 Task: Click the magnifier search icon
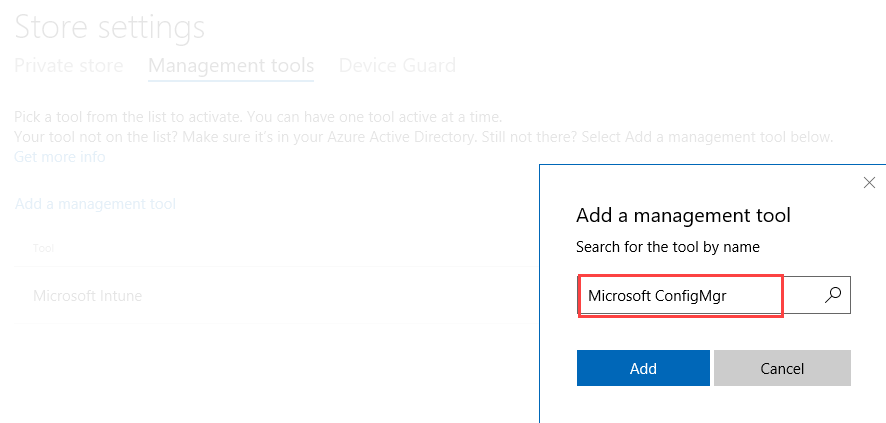pyautogui.click(x=832, y=295)
